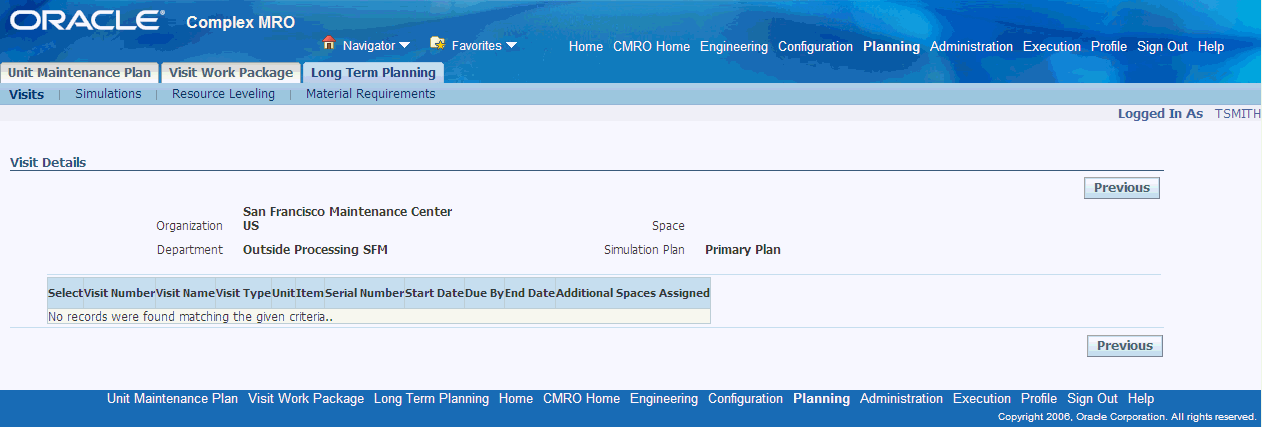1262x427 pixels.
Task: Open the Simulations subtab
Action: (x=108, y=94)
